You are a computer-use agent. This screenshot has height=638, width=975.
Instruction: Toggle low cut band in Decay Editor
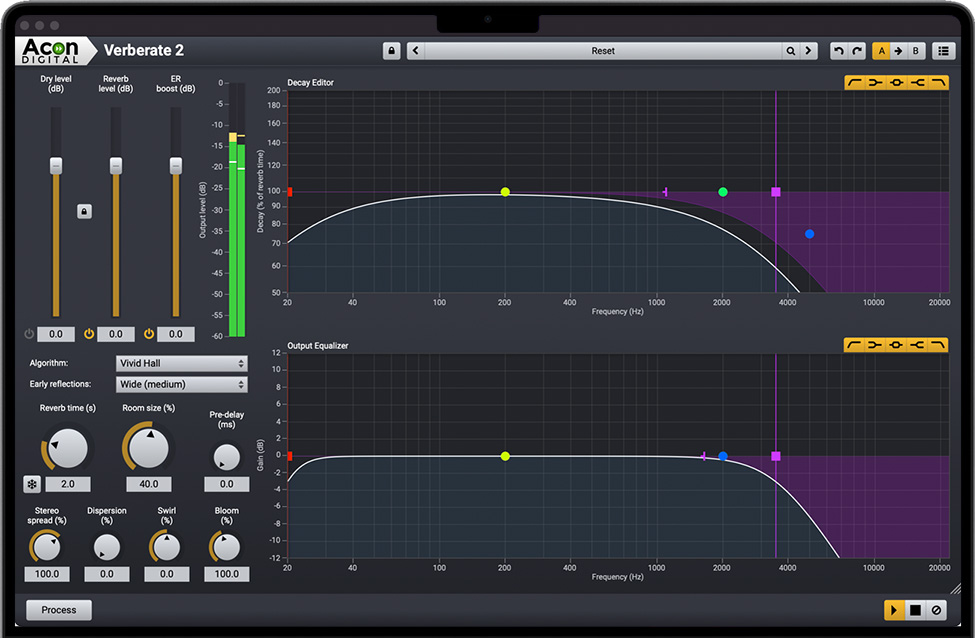pos(855,83)
